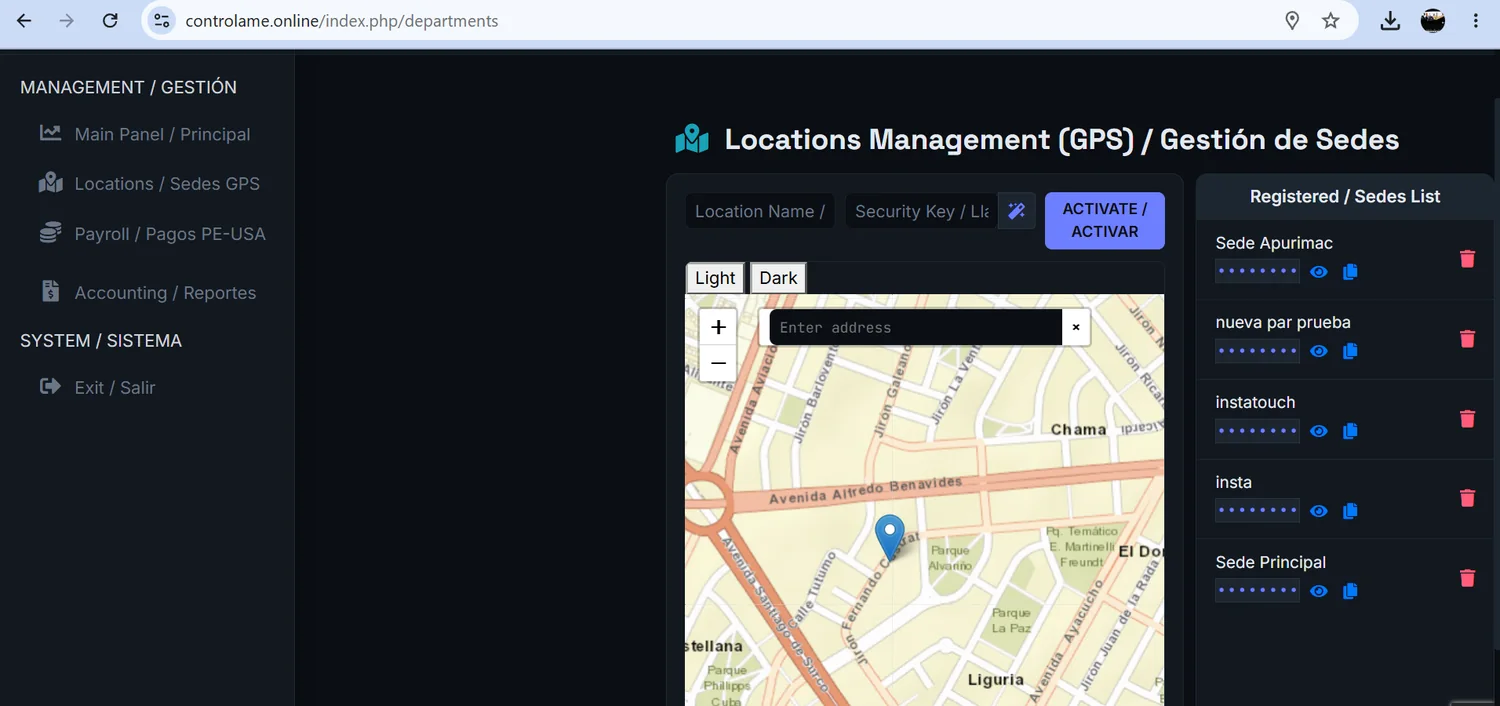
Task: Delete the insta location
Action: click(x=1467, y=498)
